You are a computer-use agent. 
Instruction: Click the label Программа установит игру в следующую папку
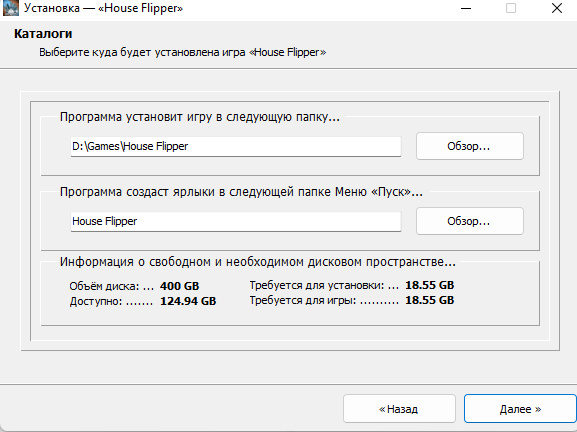click(x=200, y=117)
